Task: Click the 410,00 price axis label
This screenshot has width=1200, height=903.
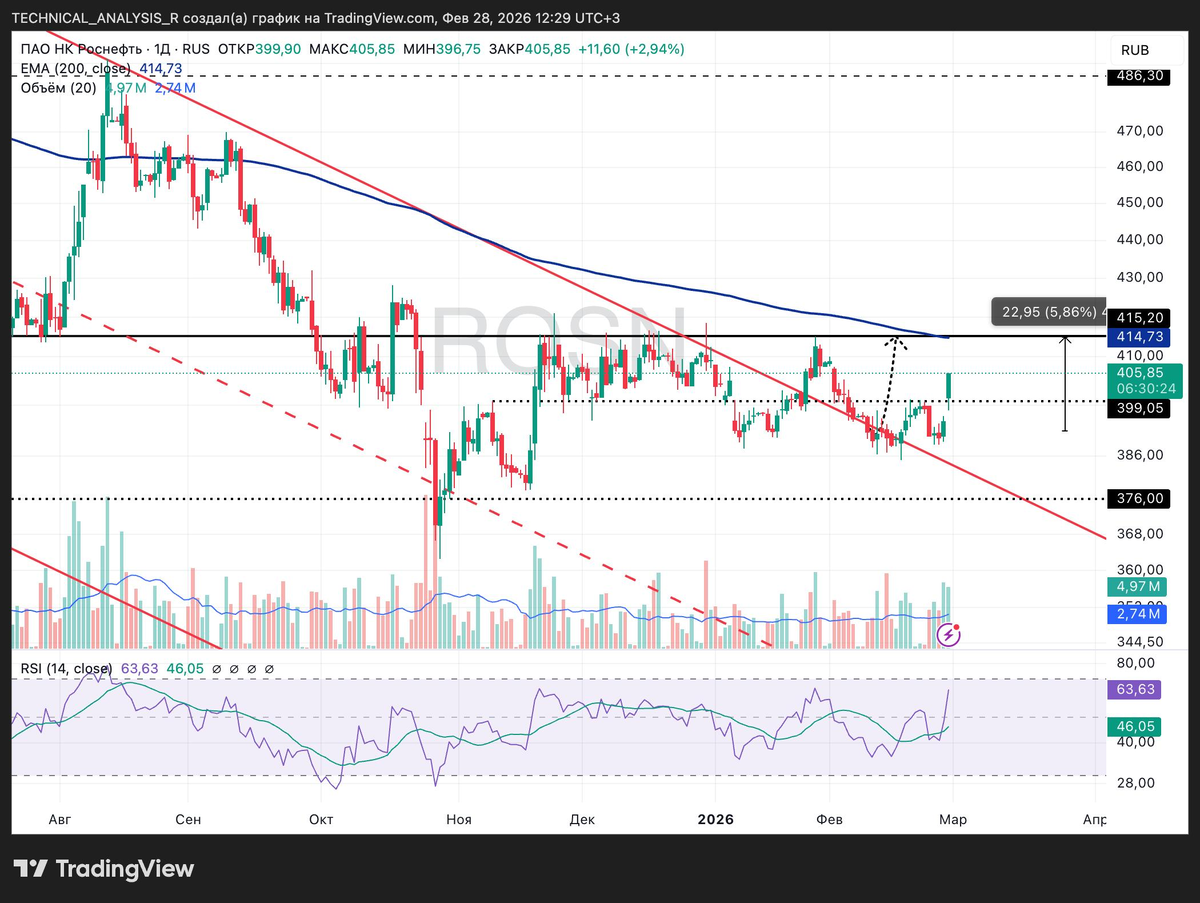Action: tap(1139, 355)
